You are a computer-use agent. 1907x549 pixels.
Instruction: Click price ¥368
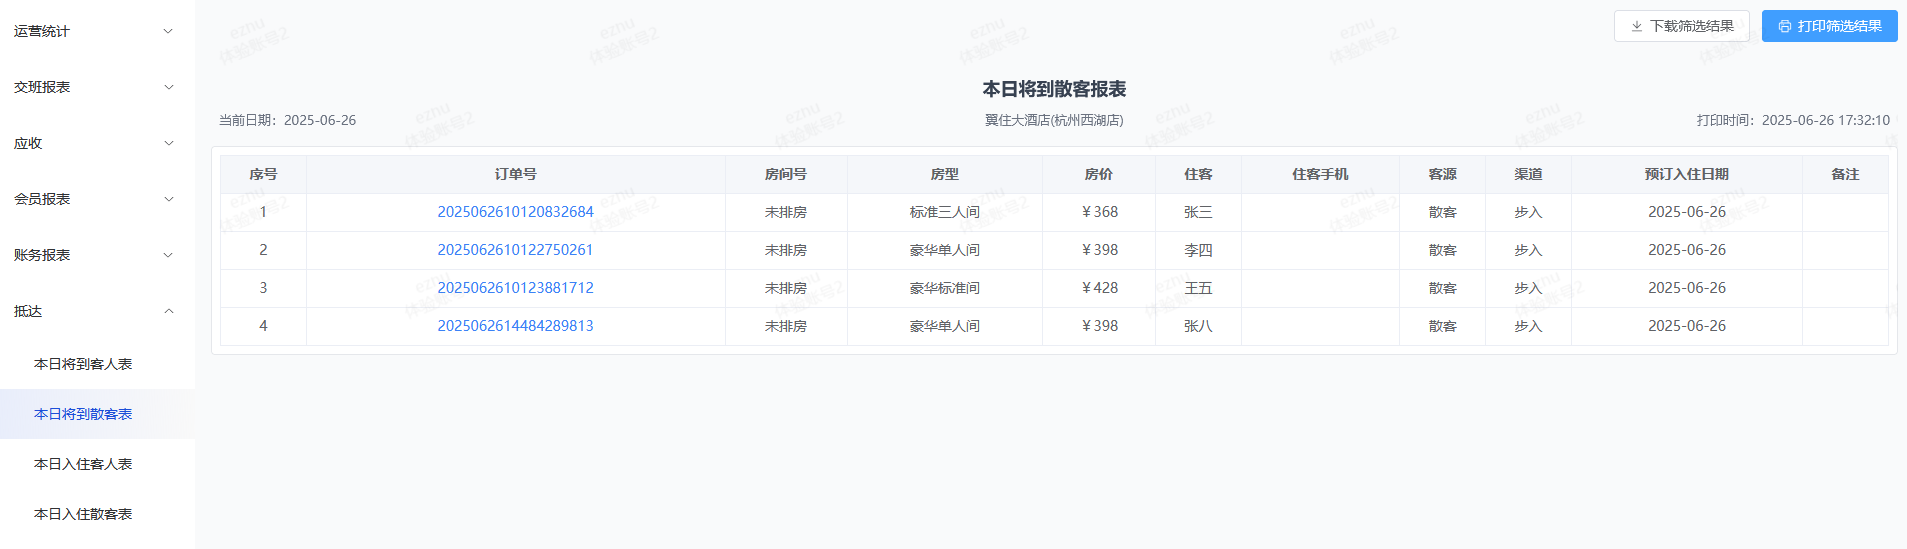click(1099, 212)
